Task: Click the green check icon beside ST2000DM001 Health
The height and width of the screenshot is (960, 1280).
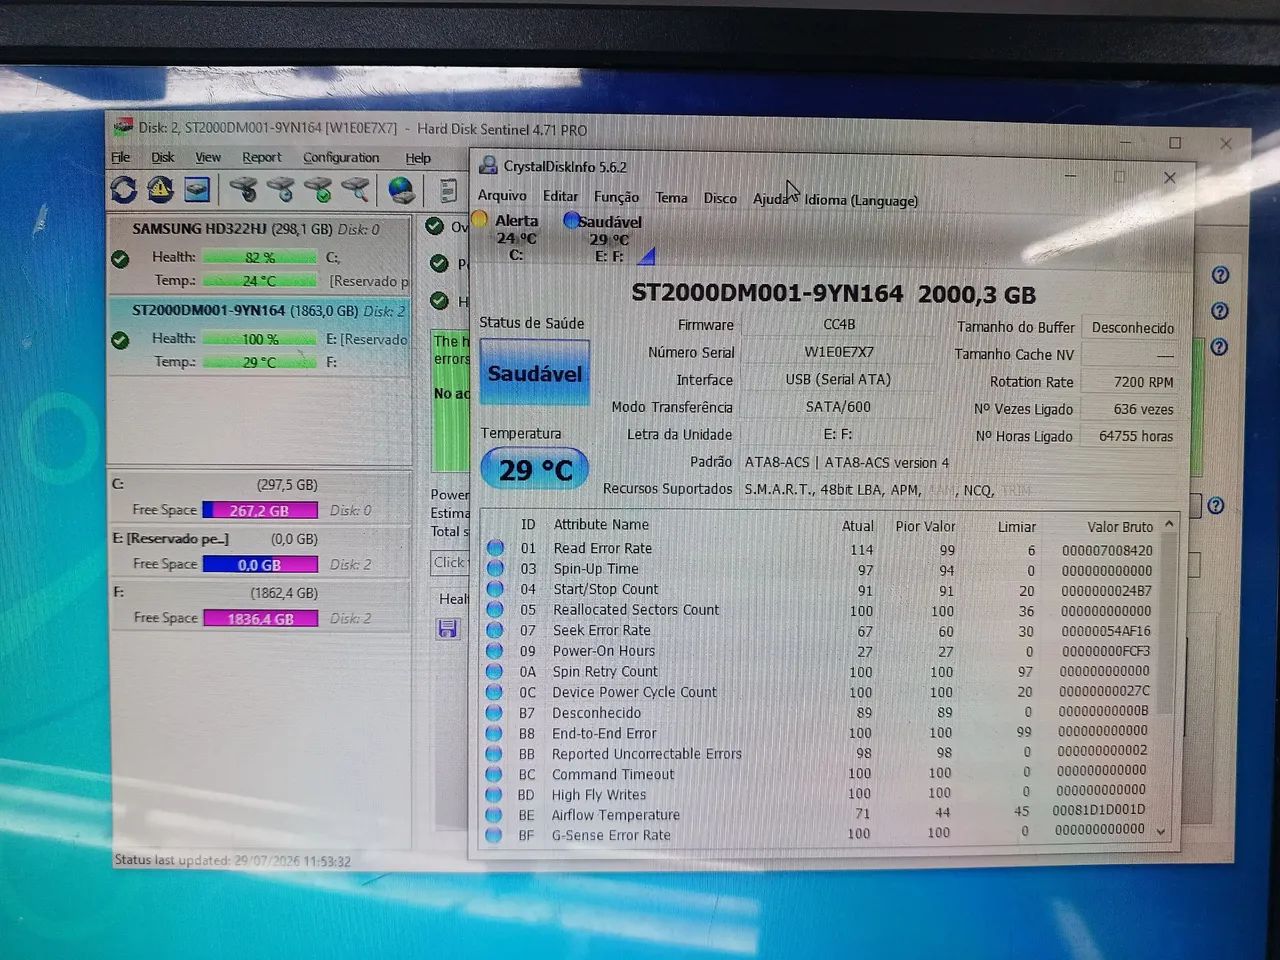Action: coord(121,340)
